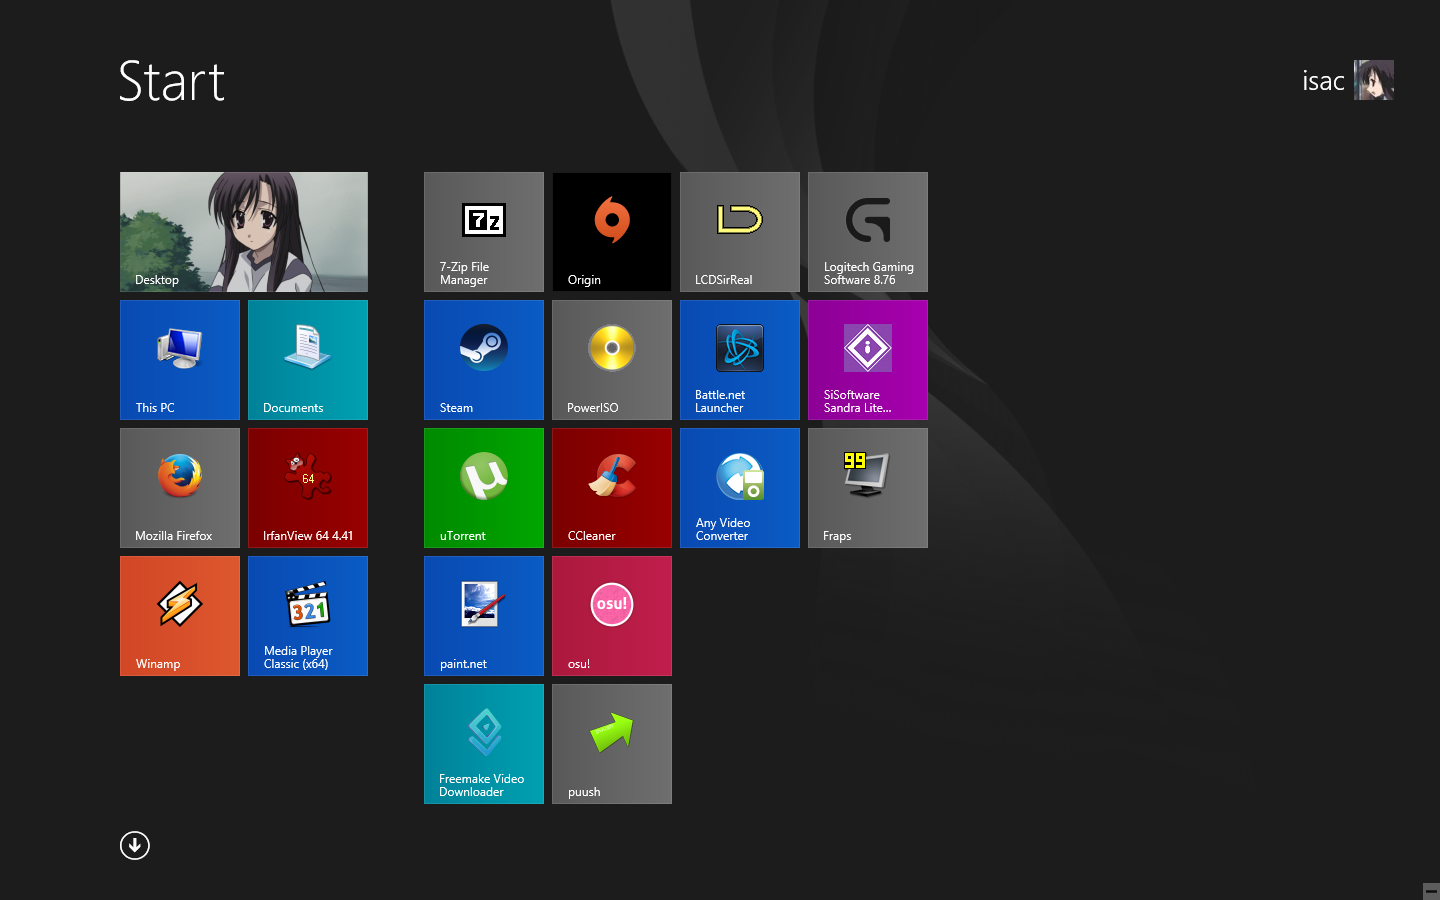
Task: Launch CCleaner
Action: point(612,488)
